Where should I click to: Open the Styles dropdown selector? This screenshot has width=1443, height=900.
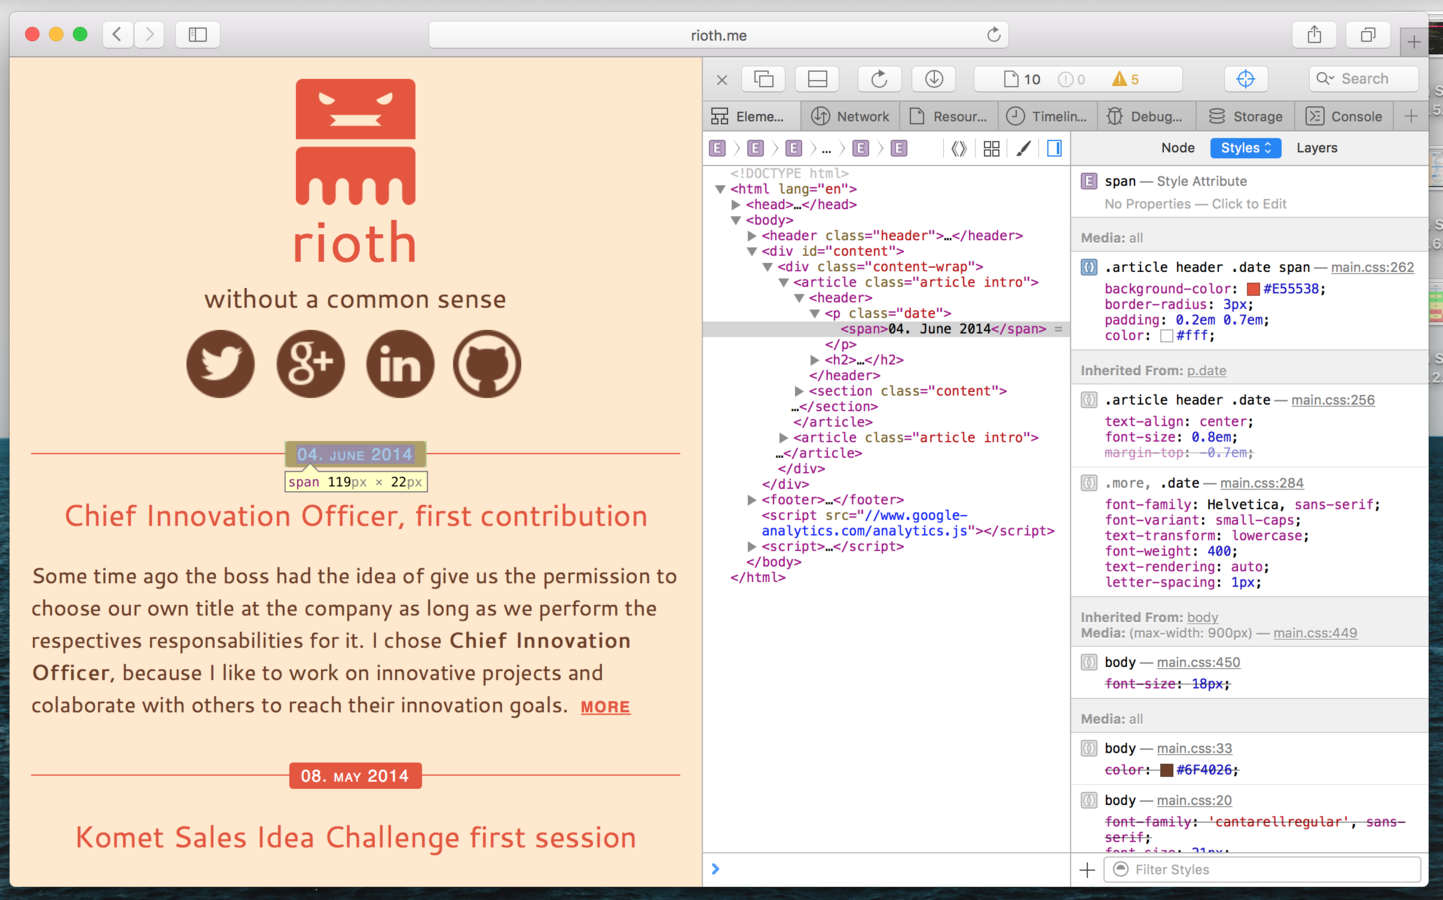click(1245, 148)
